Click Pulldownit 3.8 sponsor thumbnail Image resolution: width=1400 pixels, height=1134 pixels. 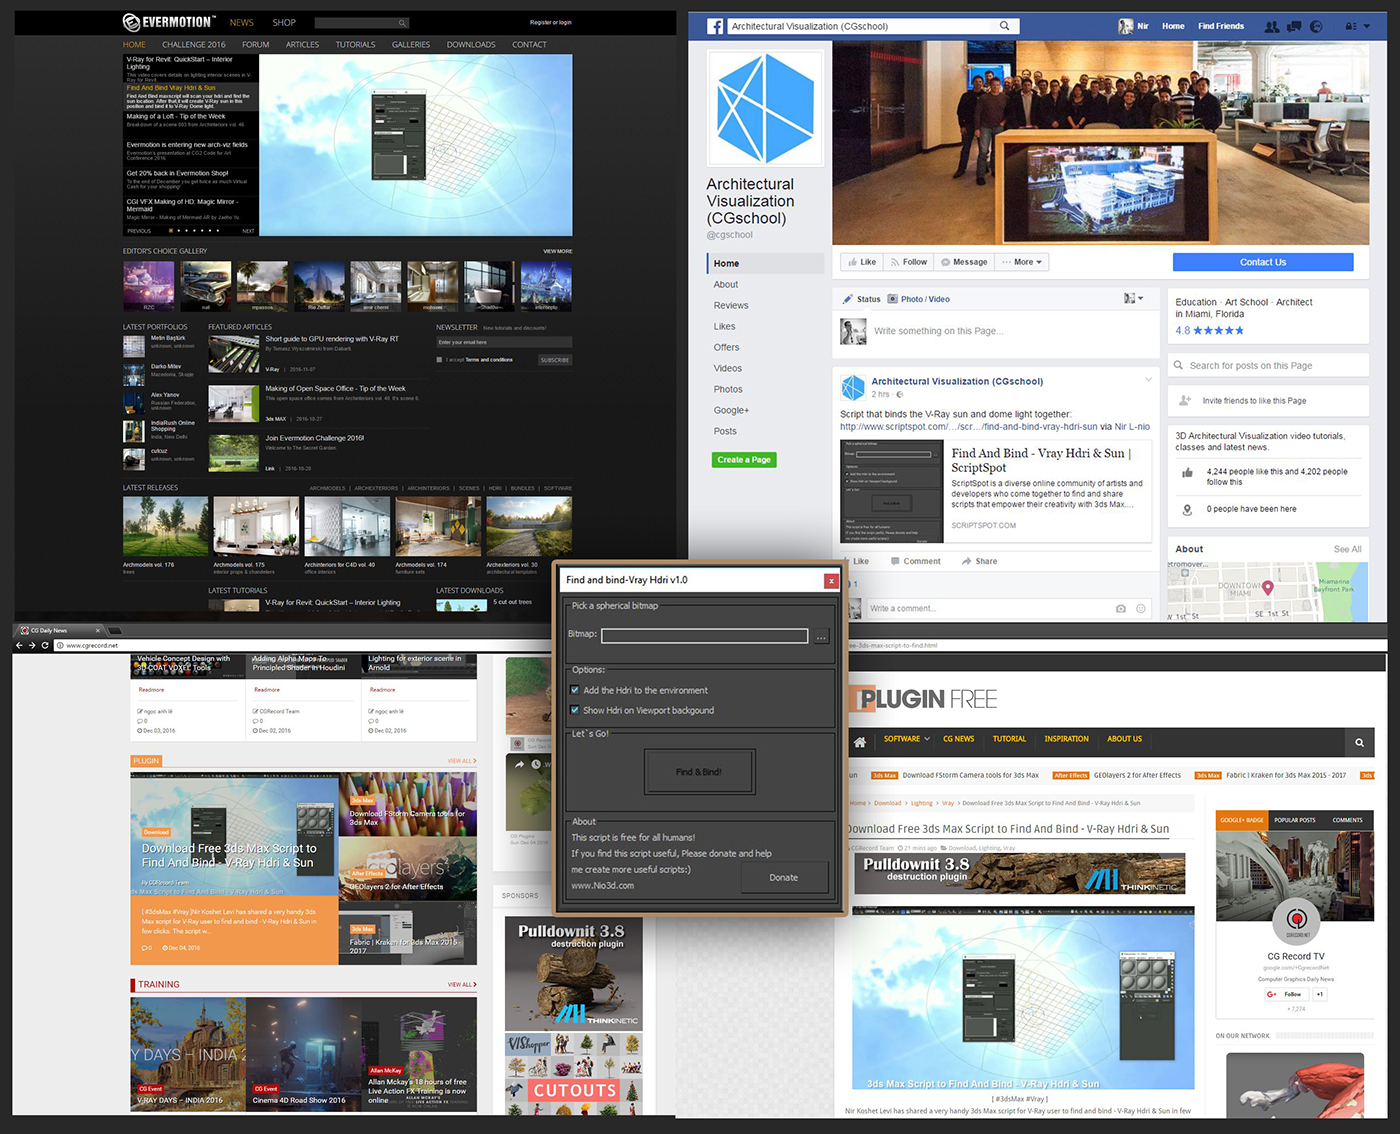click(574, 973)
